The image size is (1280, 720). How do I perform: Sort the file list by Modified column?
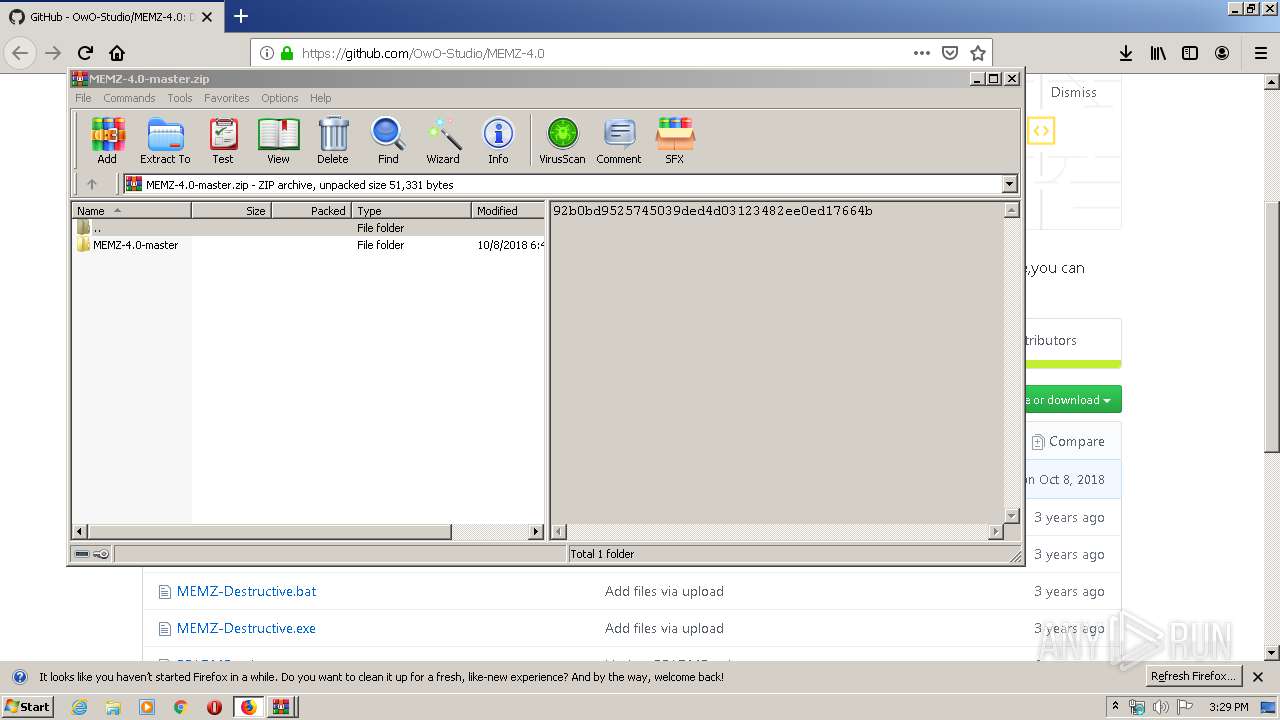[508, 210]
